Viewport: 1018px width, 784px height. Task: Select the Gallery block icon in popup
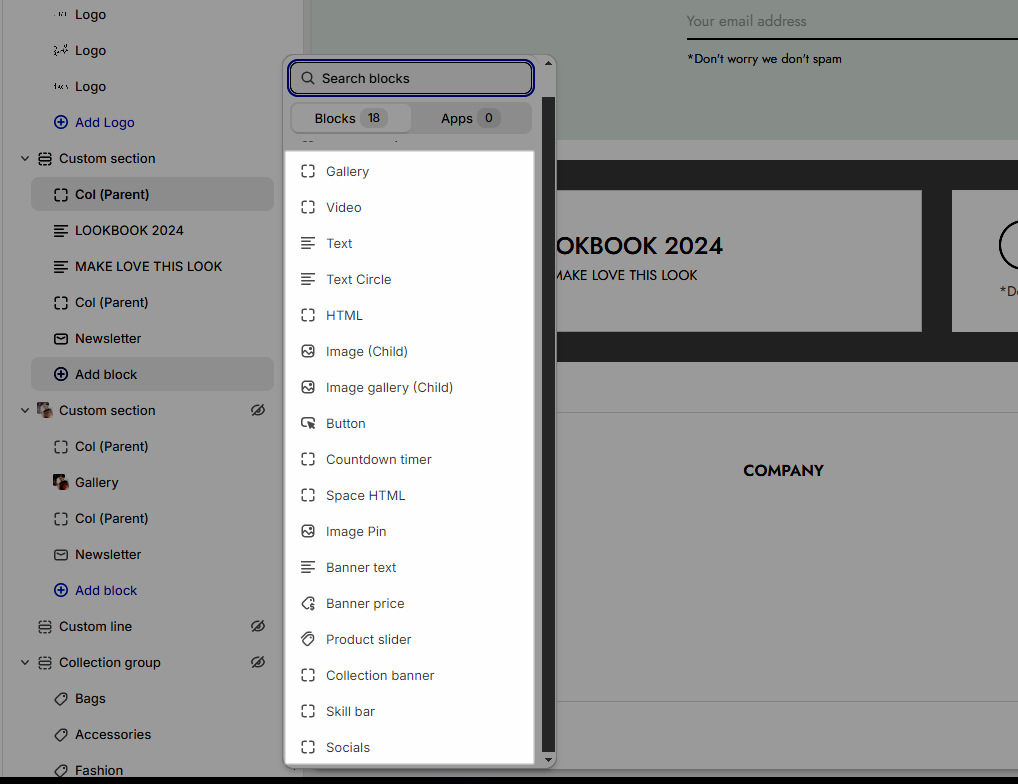click(x=308, y=171)
